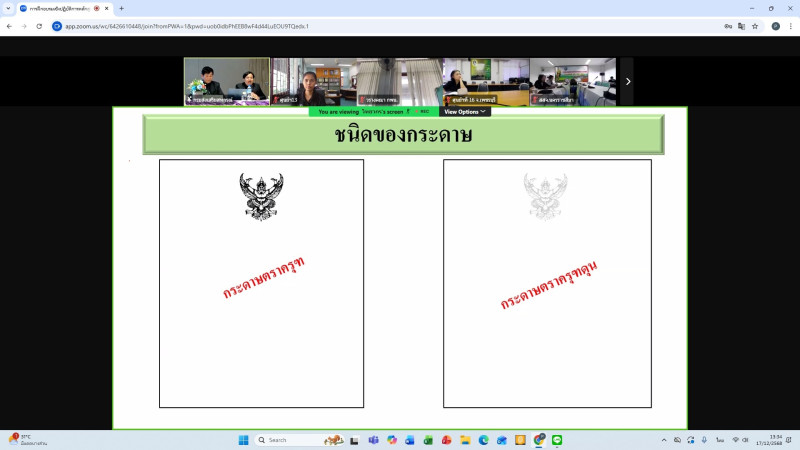The image size is (800, 450).
Task: Open Chrome three-dot menu
Action: point(791,26)
